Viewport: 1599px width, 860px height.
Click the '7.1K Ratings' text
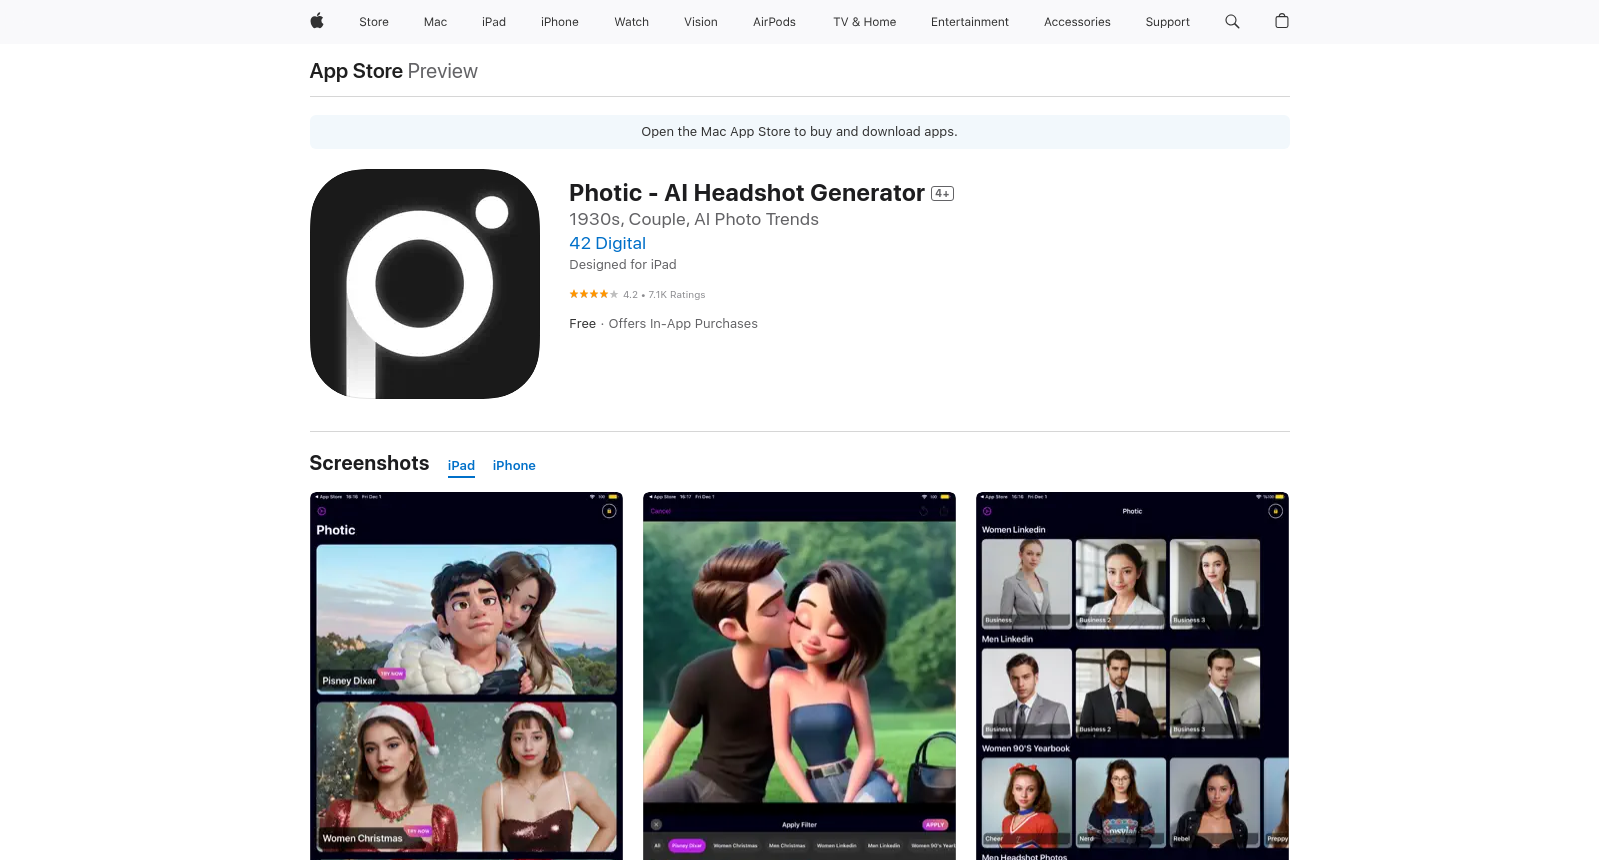coord(677,295)
